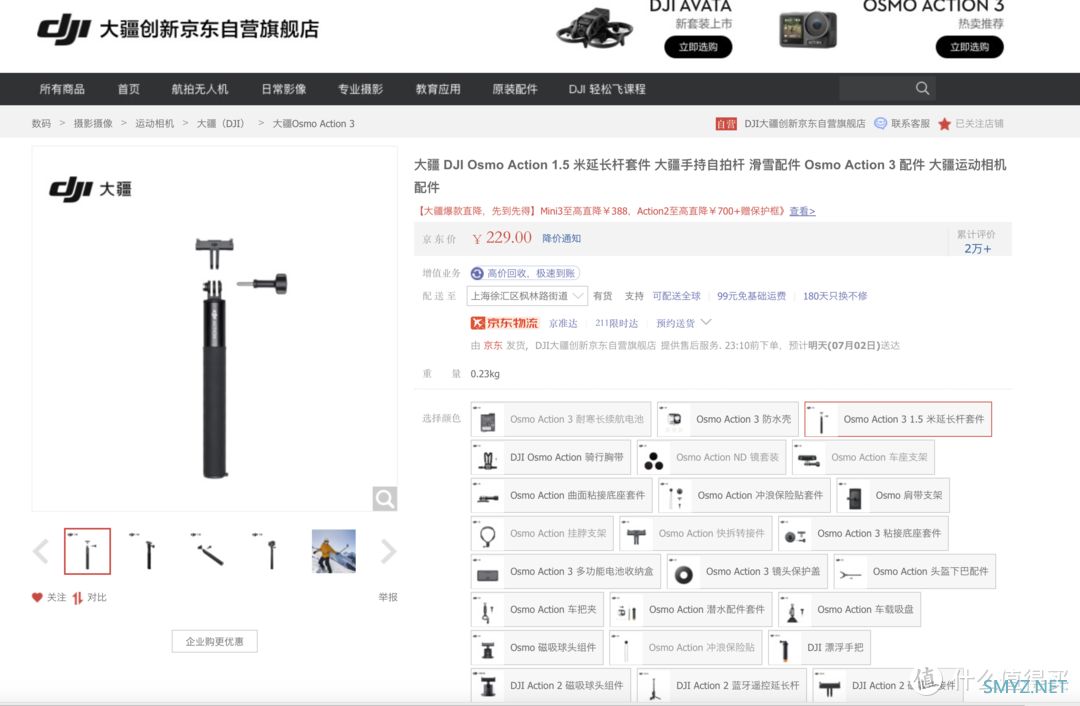Choose Osmo 肩带支架 option
Screen dimensions: 1080x706
[x=893, y=495]
